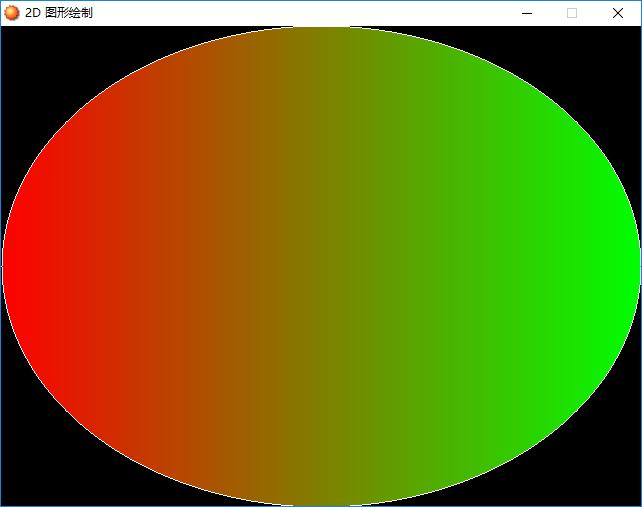Close the 2D 图形绘制 window

[x=618, y=14]
